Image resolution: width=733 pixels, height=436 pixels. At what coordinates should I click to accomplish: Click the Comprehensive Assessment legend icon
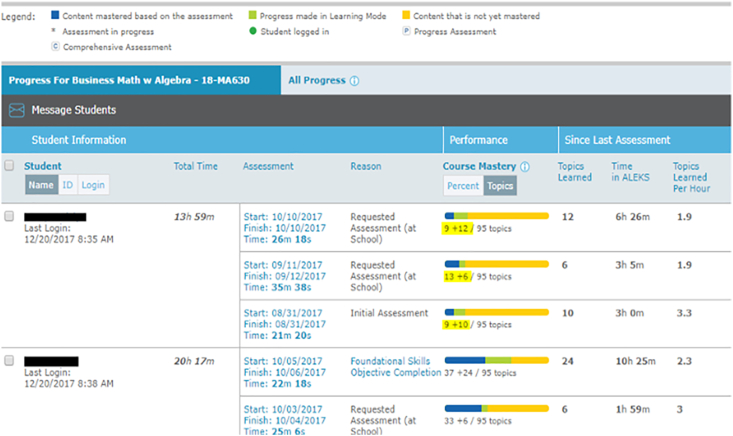(x=53, y=47)
